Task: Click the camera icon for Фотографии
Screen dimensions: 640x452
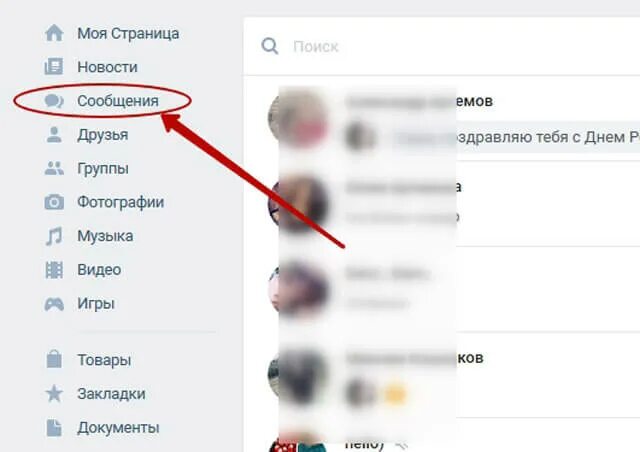Action: 54,202
